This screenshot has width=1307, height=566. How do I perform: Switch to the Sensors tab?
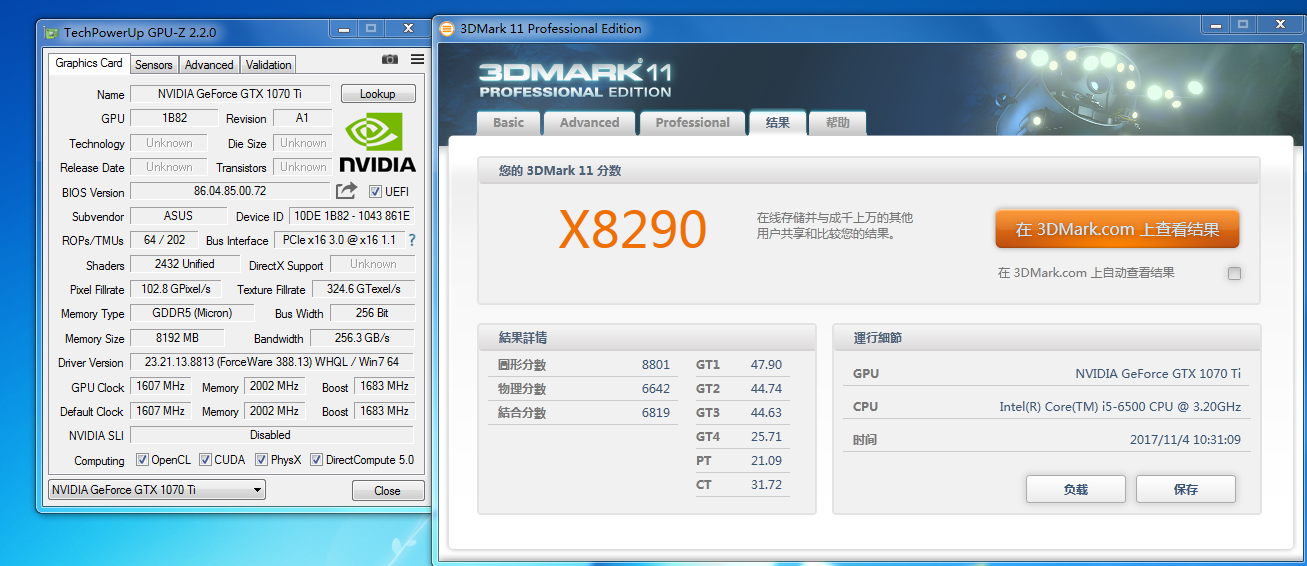(x=154, y=65)
